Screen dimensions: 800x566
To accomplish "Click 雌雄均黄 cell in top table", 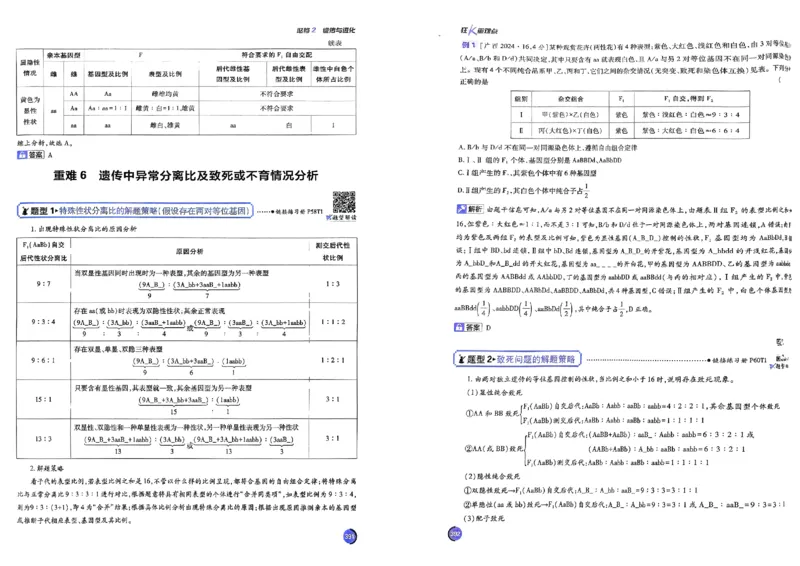I will click(x=165, y=94).
